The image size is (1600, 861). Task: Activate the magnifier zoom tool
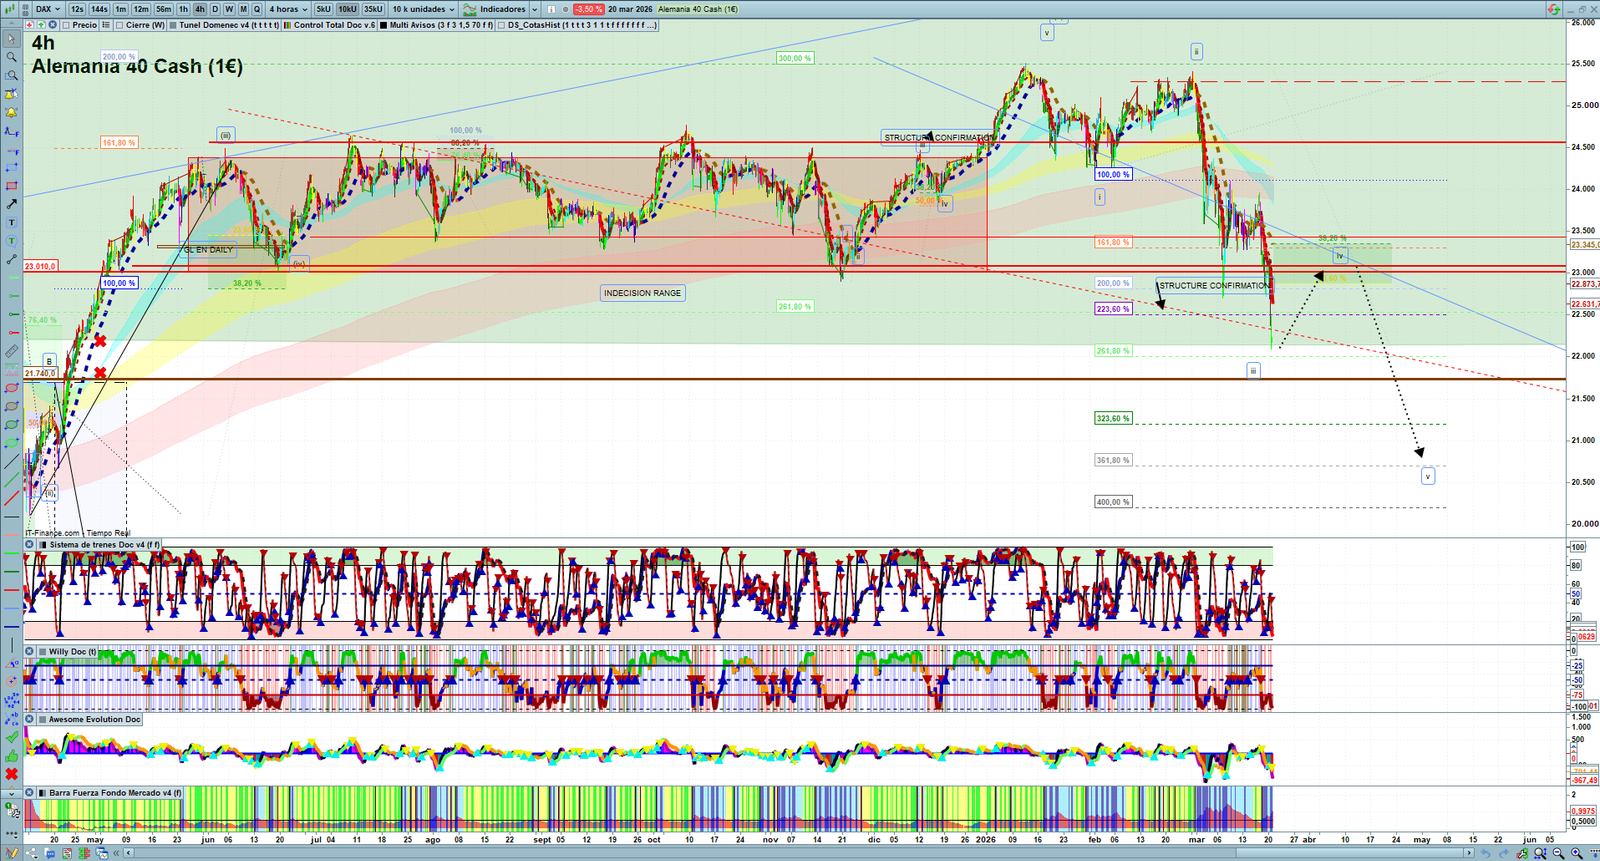click(11, 57)
